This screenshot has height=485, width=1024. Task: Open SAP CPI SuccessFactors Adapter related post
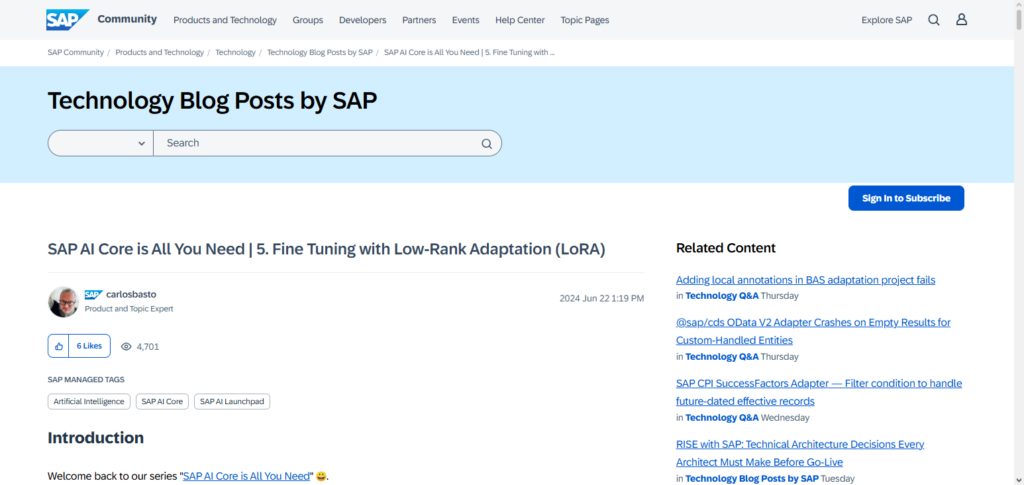[819, 392]
